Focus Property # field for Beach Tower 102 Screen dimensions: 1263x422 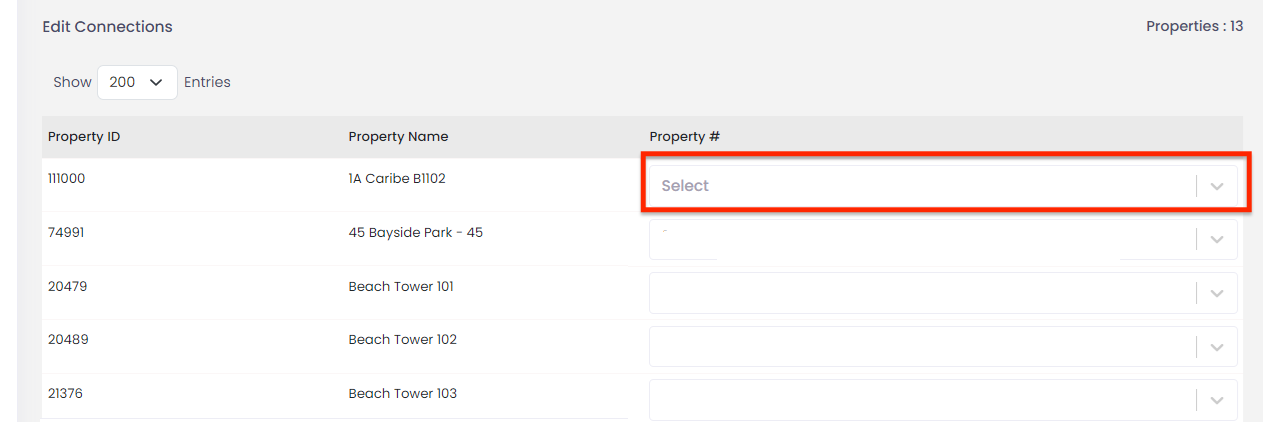click(920, 347)
